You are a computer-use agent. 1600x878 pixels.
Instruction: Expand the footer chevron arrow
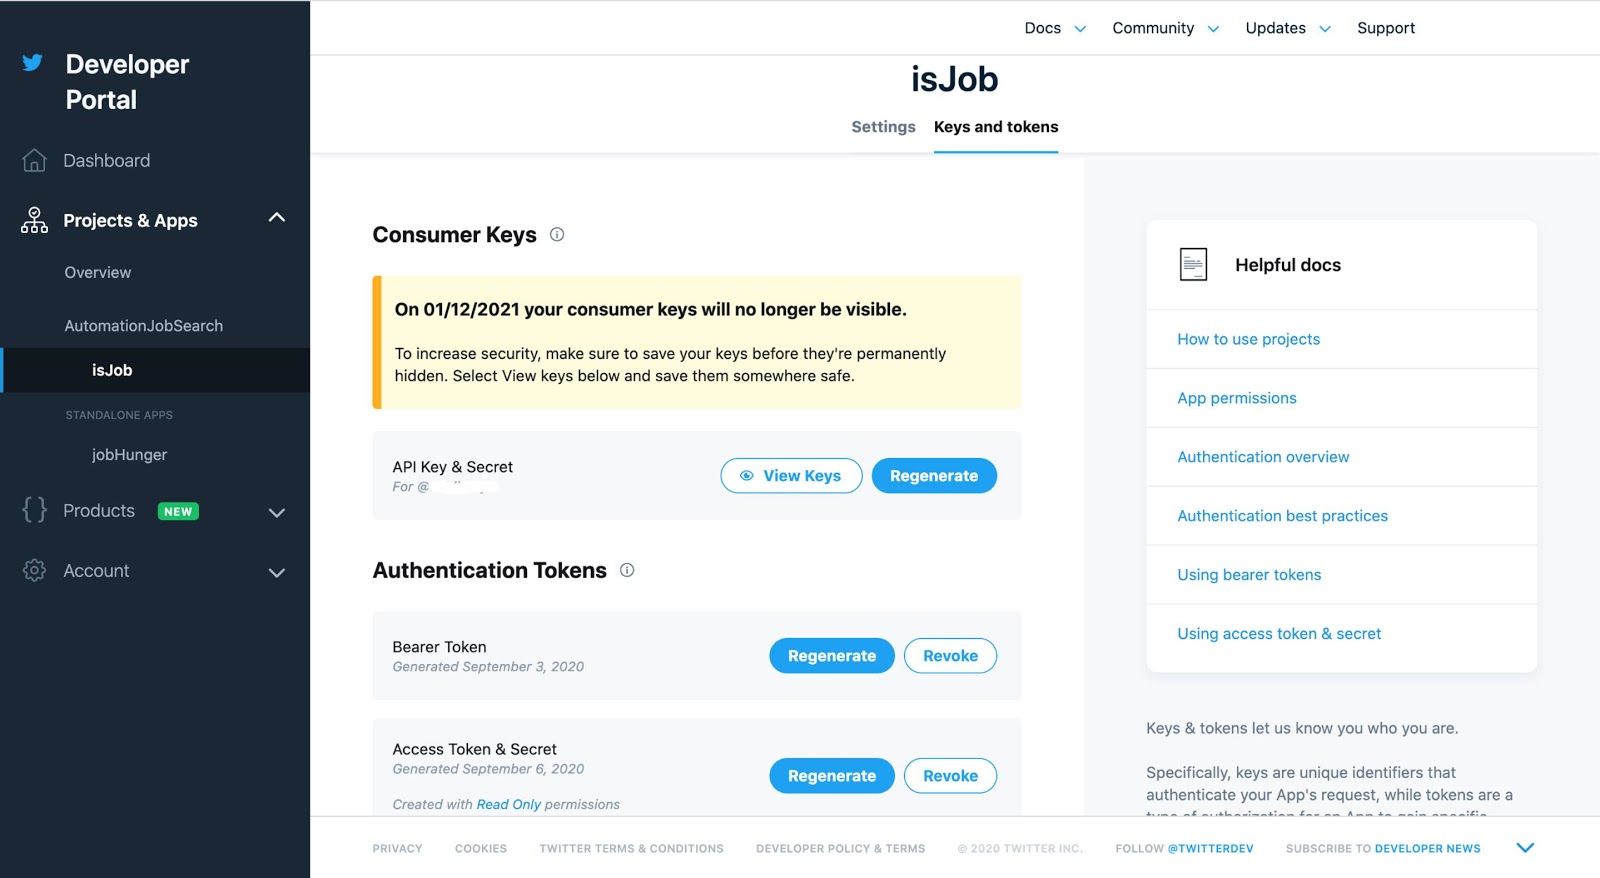pyautogui.click(x=1525, y=847)
